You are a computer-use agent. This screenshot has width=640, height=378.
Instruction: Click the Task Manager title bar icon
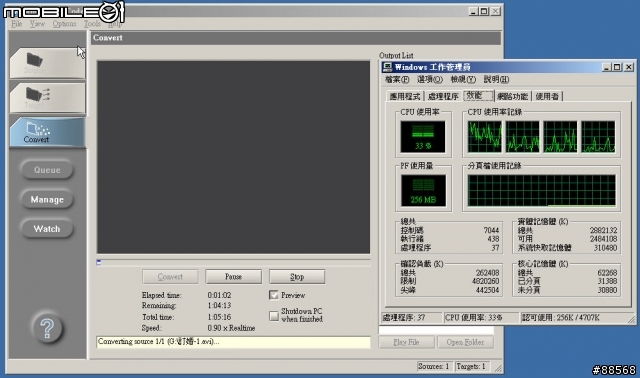[387, 67]
